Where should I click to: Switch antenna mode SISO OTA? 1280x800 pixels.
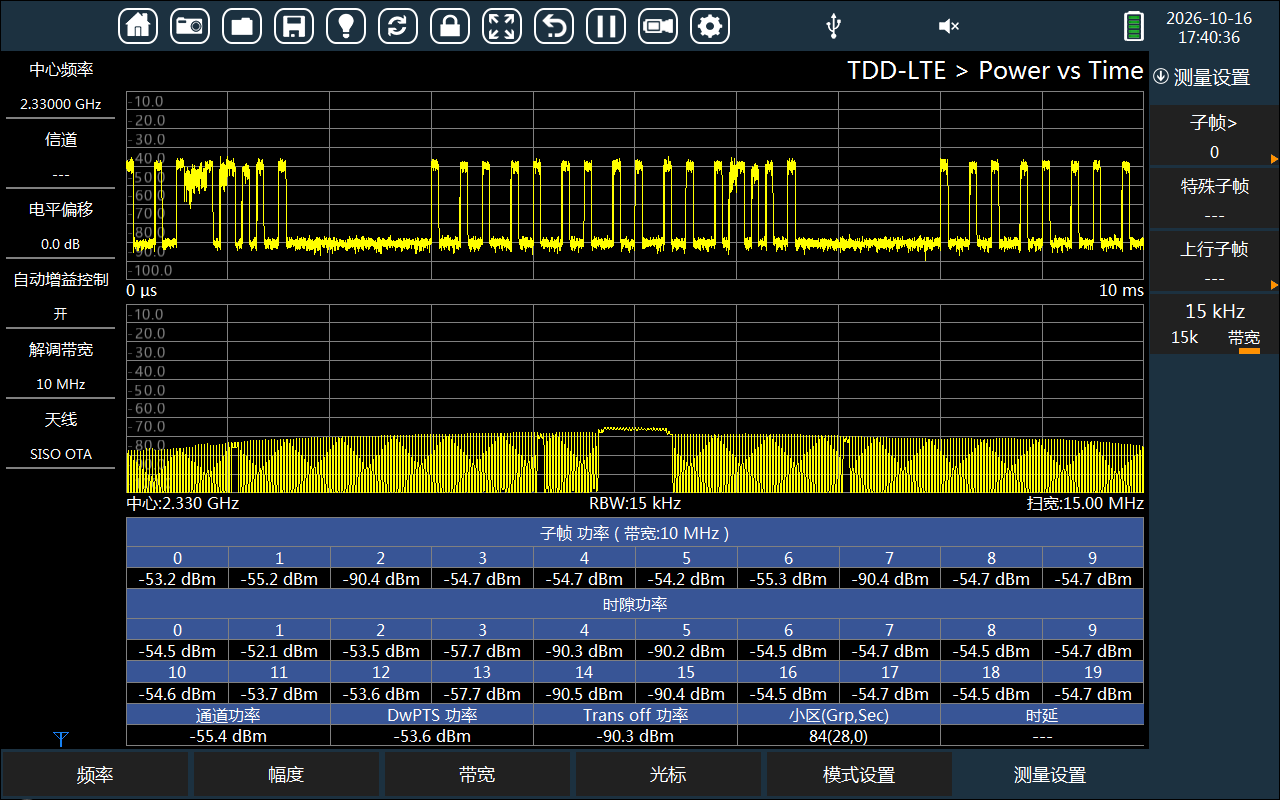click(61, 436)
